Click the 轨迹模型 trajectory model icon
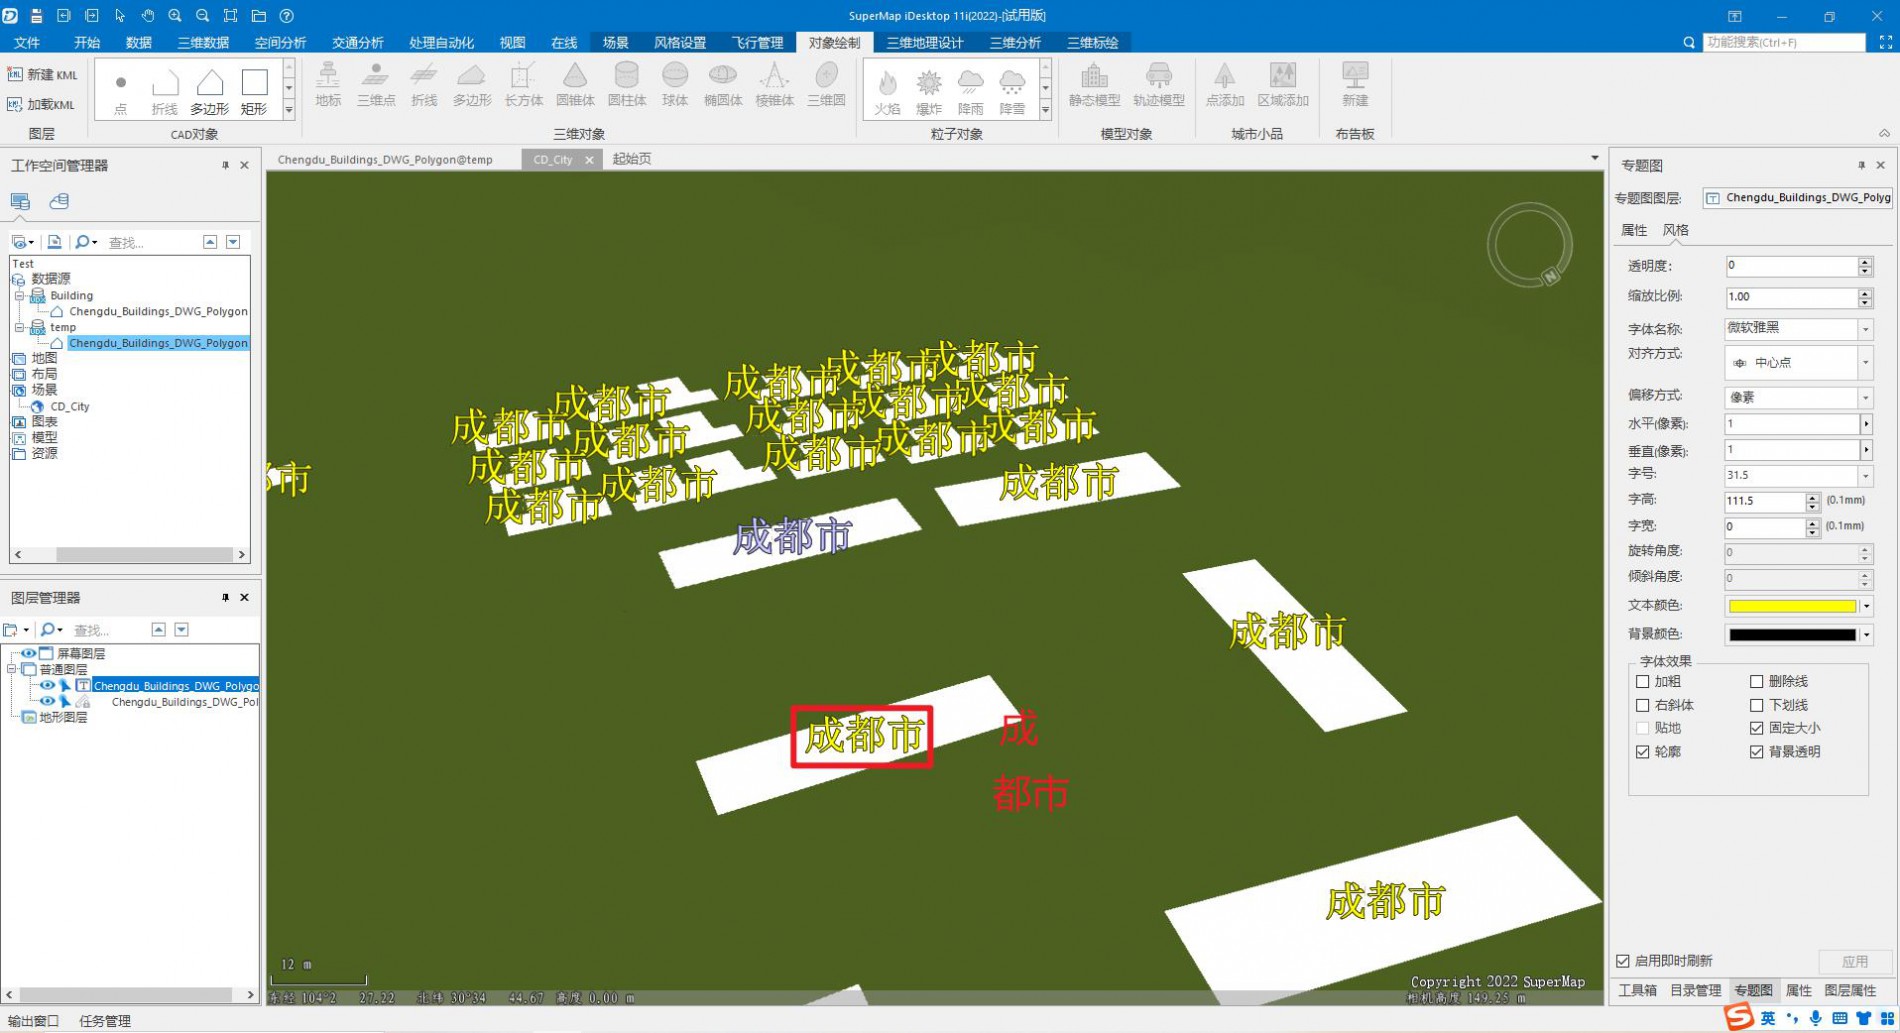Image resolution: width=1900 pixels, height=1033 pixels. tap(1158, 85)
